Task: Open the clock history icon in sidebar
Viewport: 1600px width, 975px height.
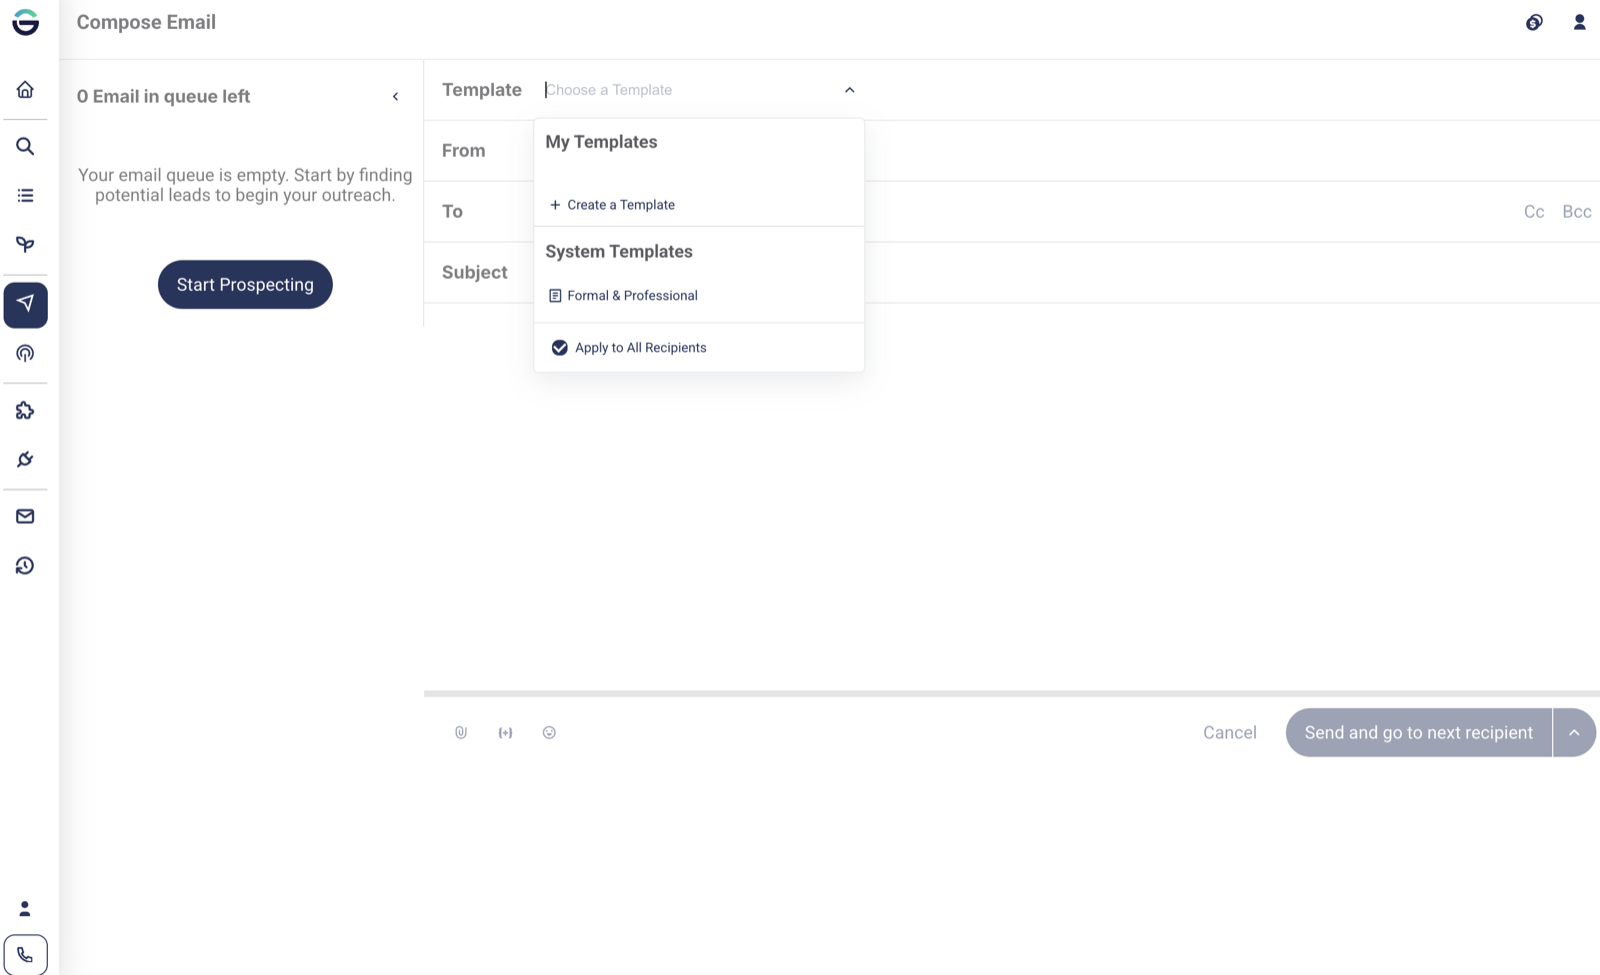Action: (25, 566)
